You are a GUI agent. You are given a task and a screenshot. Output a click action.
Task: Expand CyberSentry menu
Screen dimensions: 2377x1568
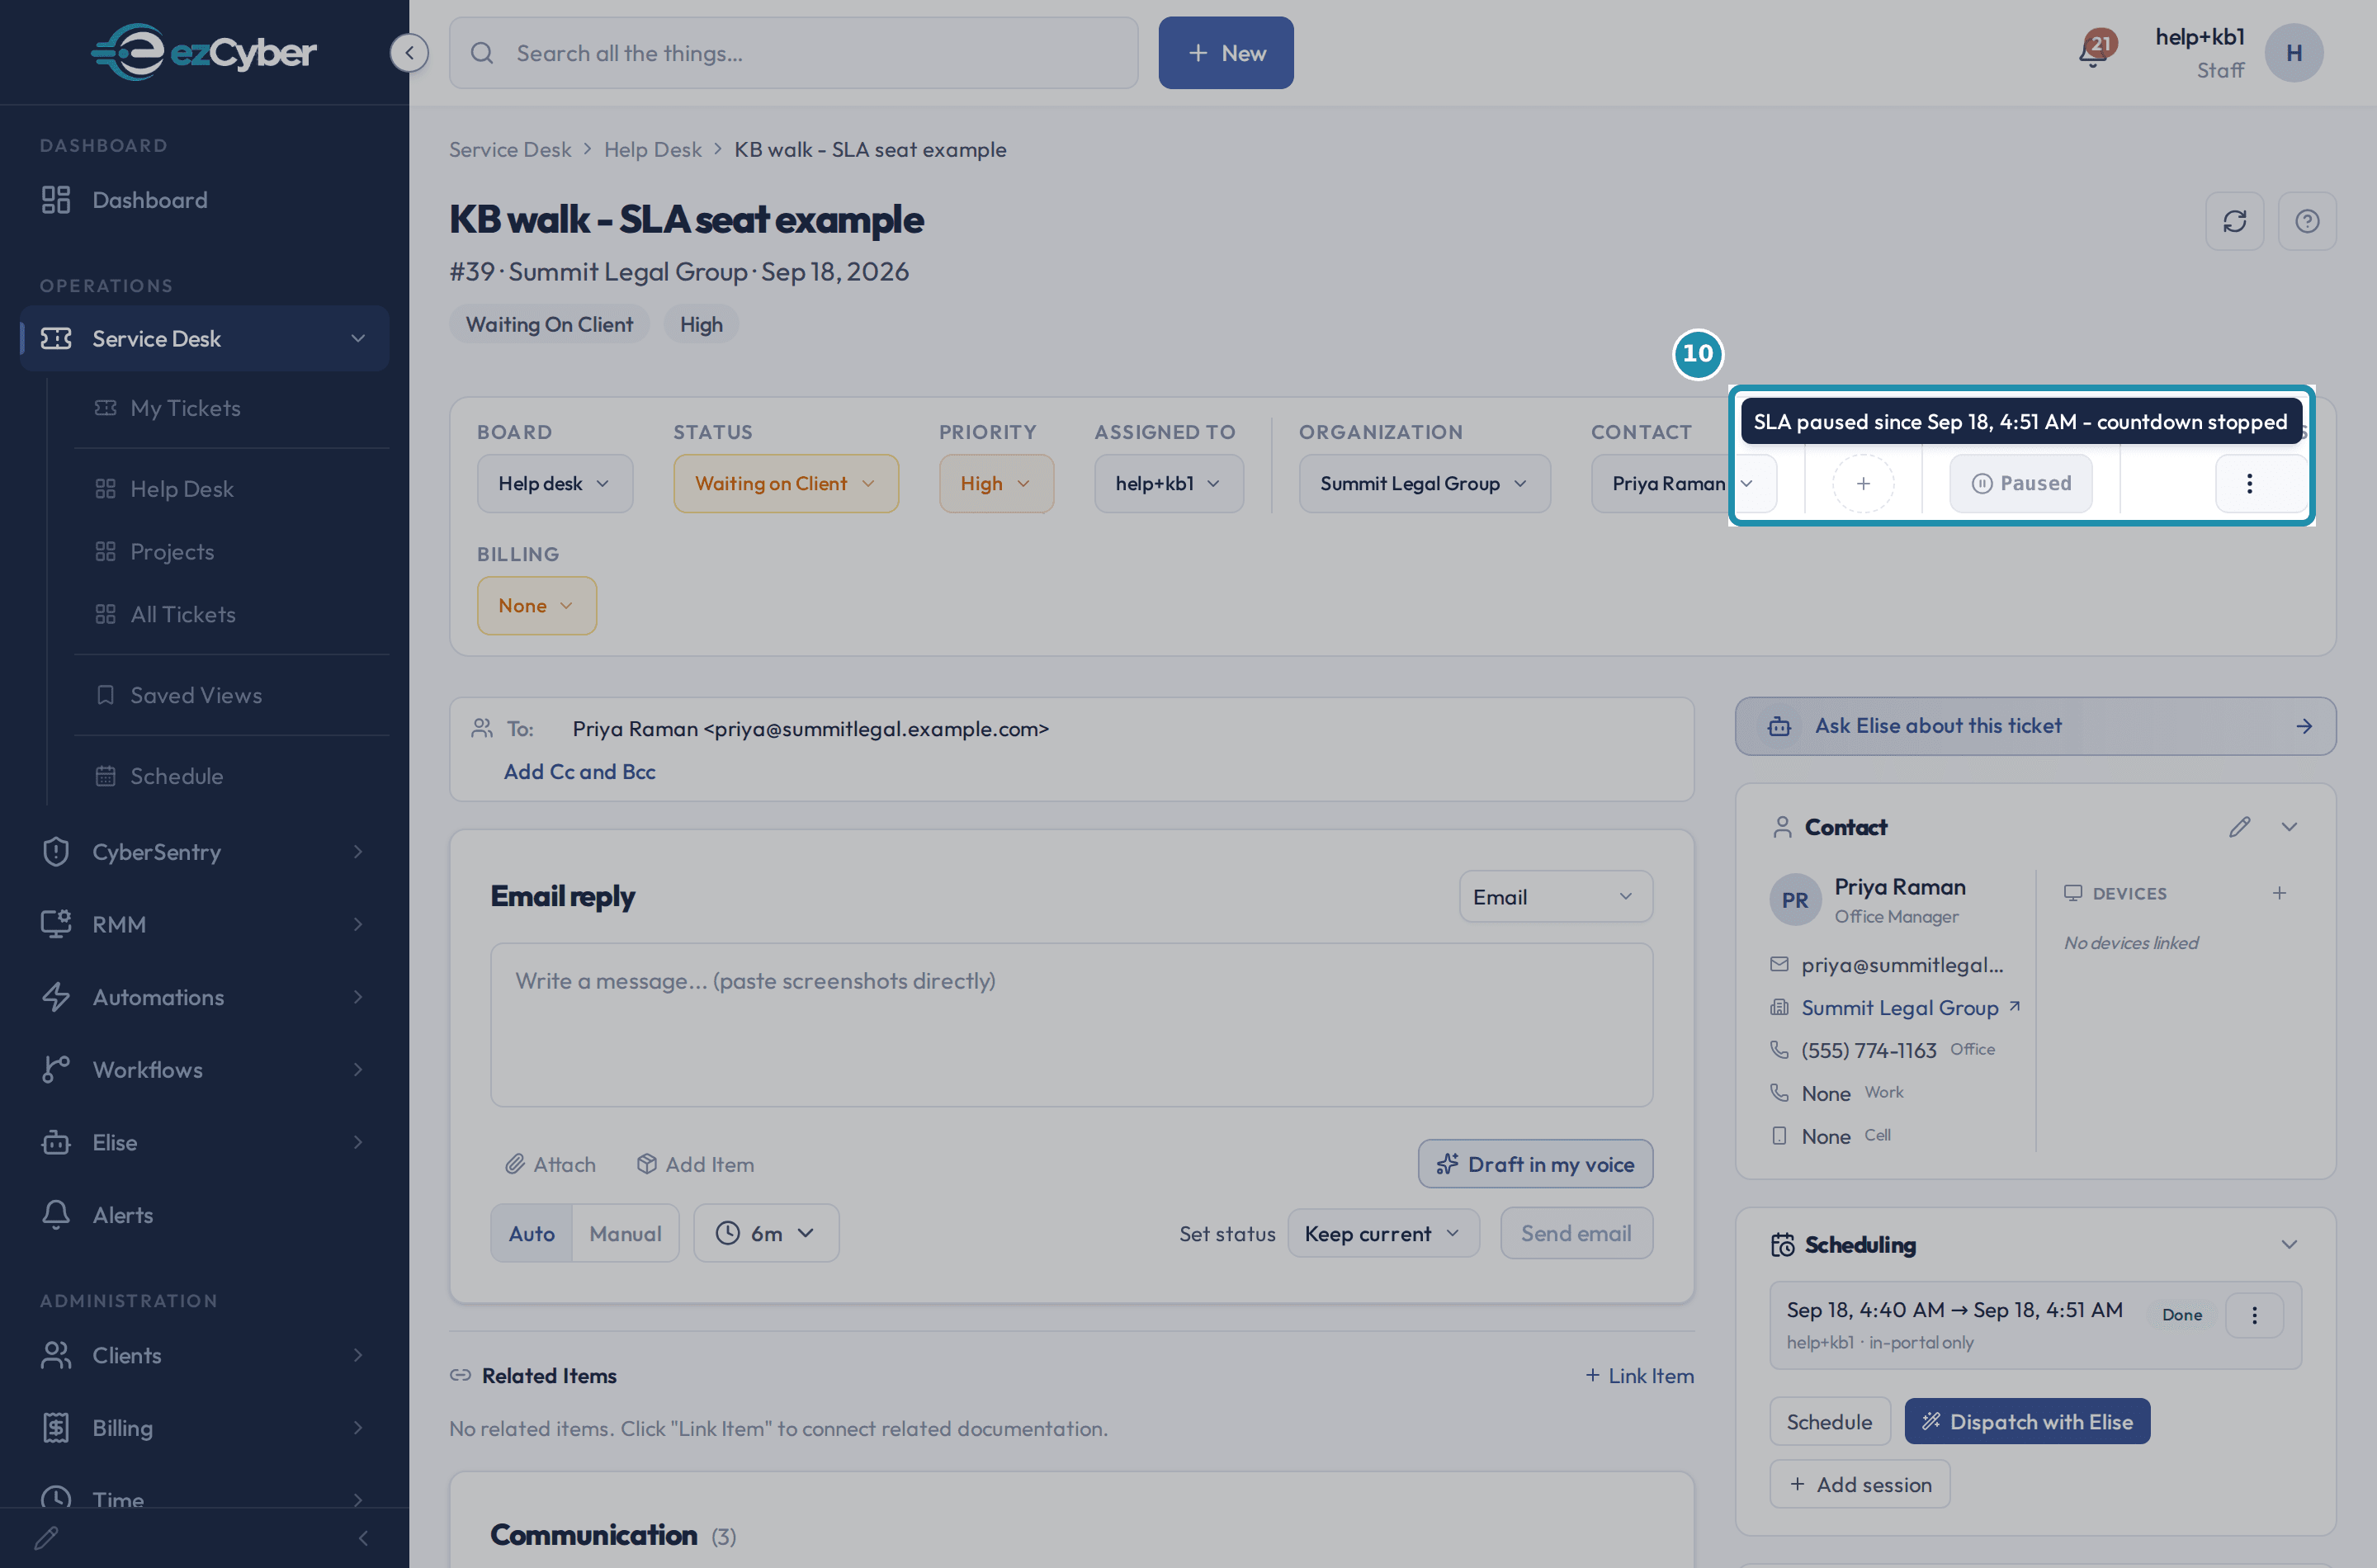coord(204,852)
